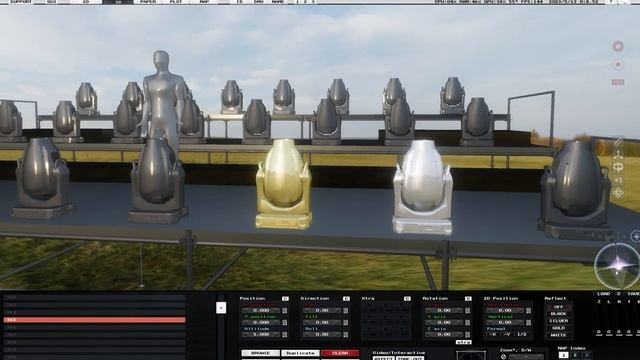640x360 pixels.
Task: Click the Duplicate button
Action: (300, 353)
